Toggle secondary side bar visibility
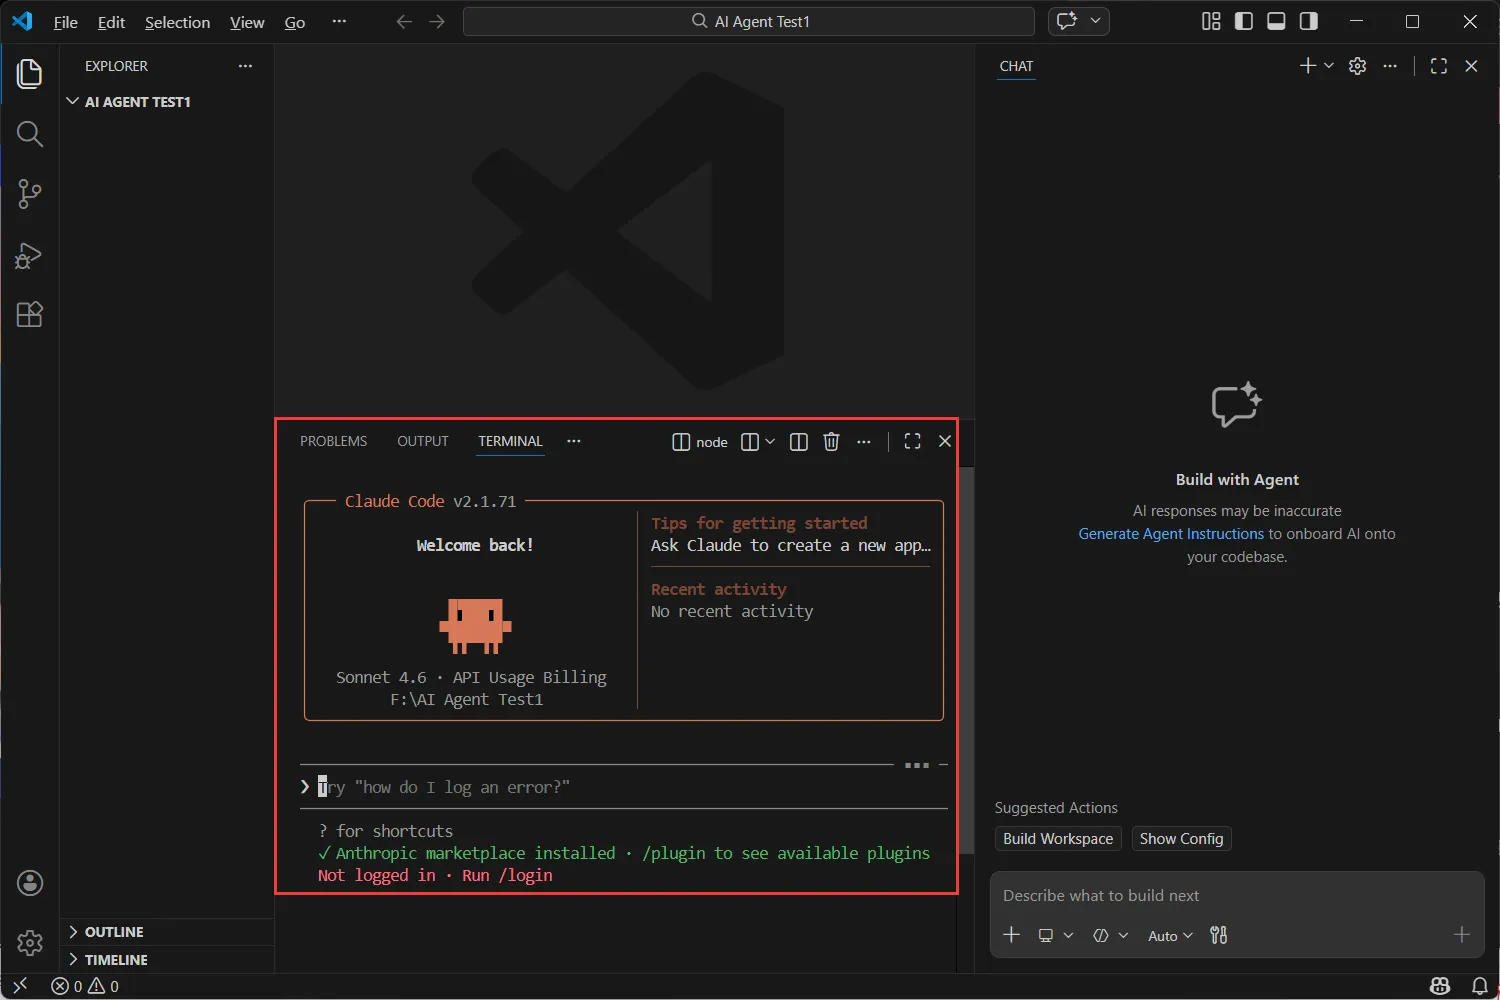 (x=1309, y=21)
